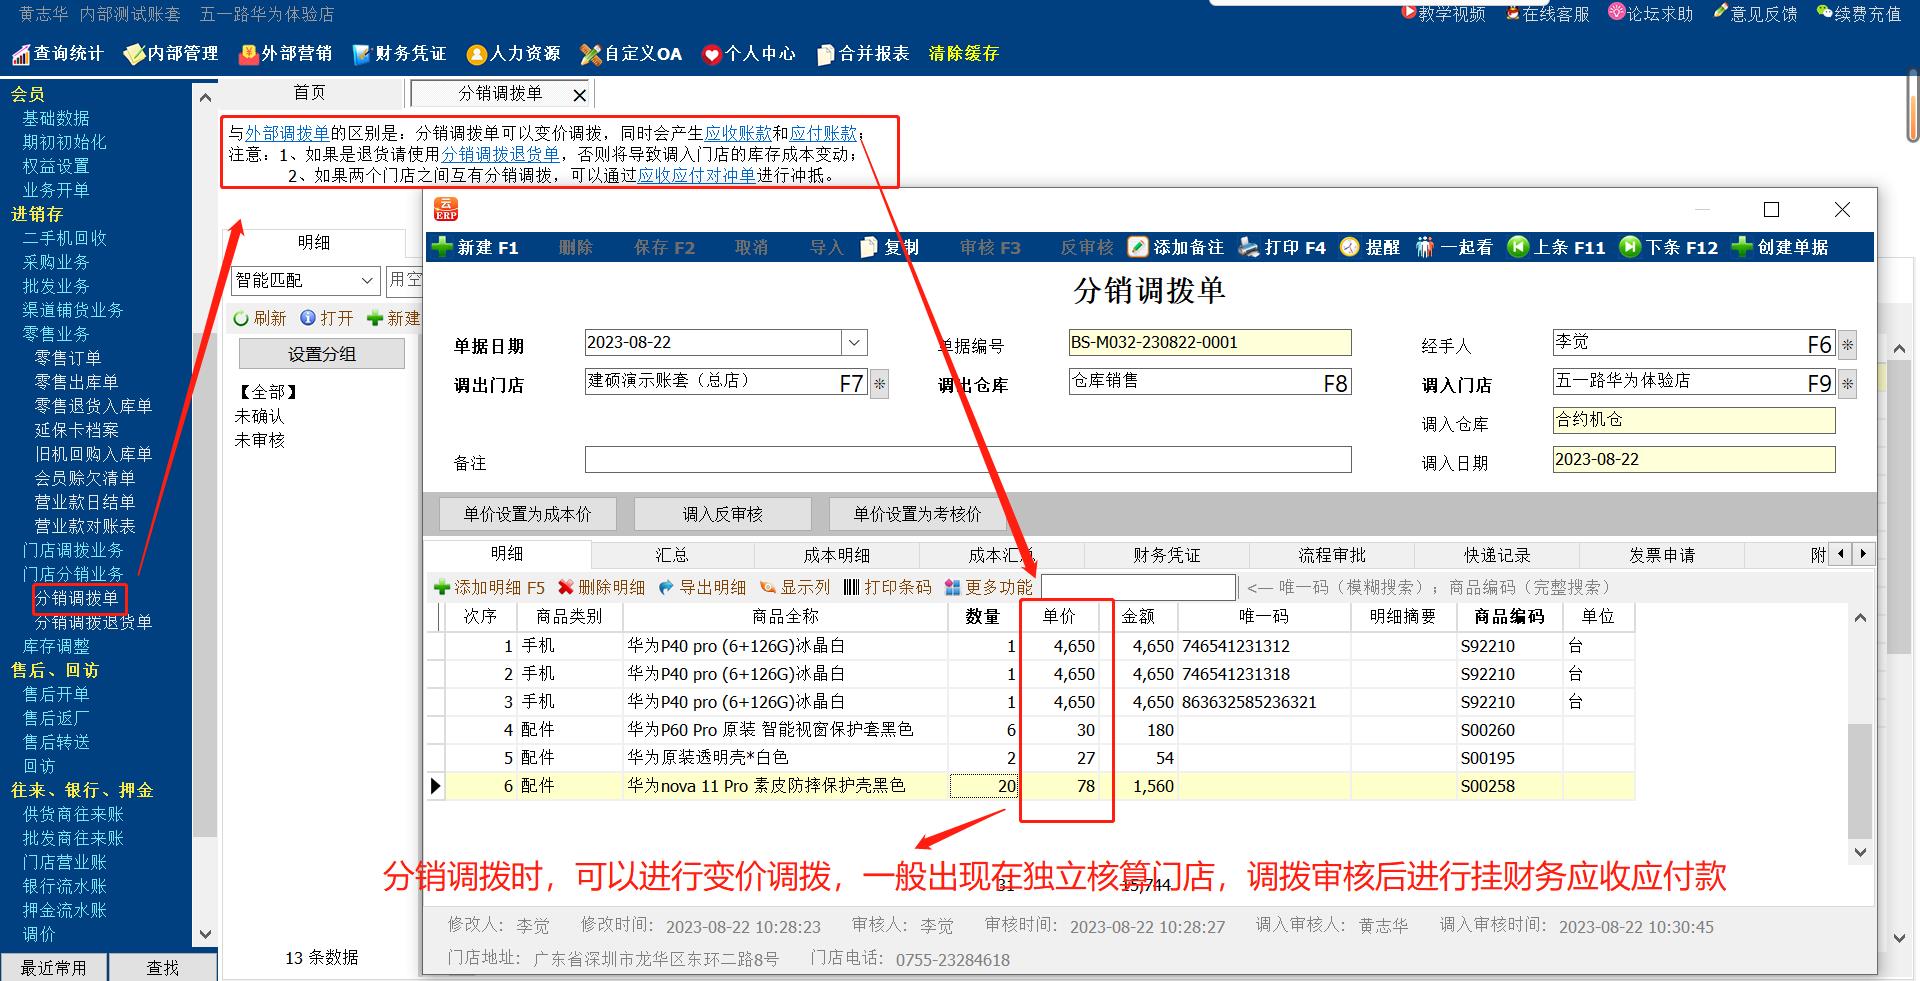Switch to the 发票申请 tab

tap(1662, 555)
